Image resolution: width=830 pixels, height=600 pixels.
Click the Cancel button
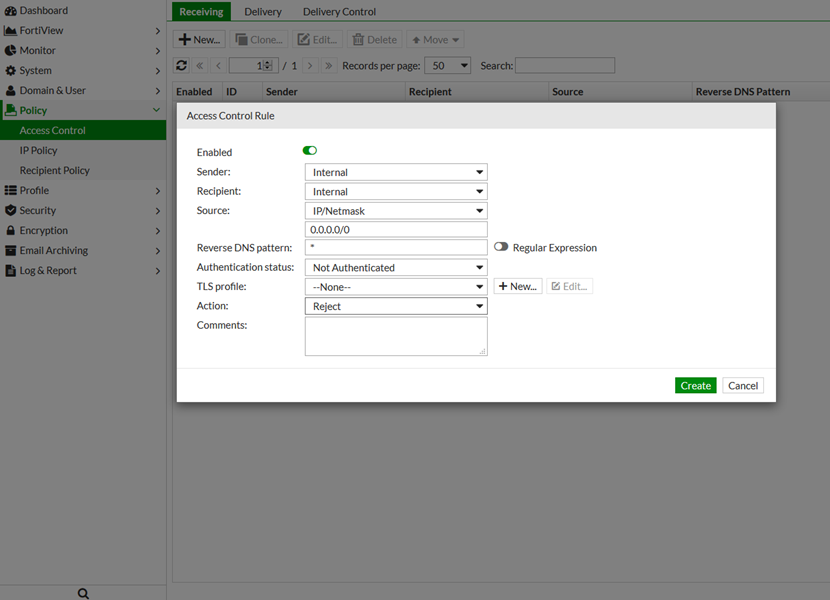[743, 385]
